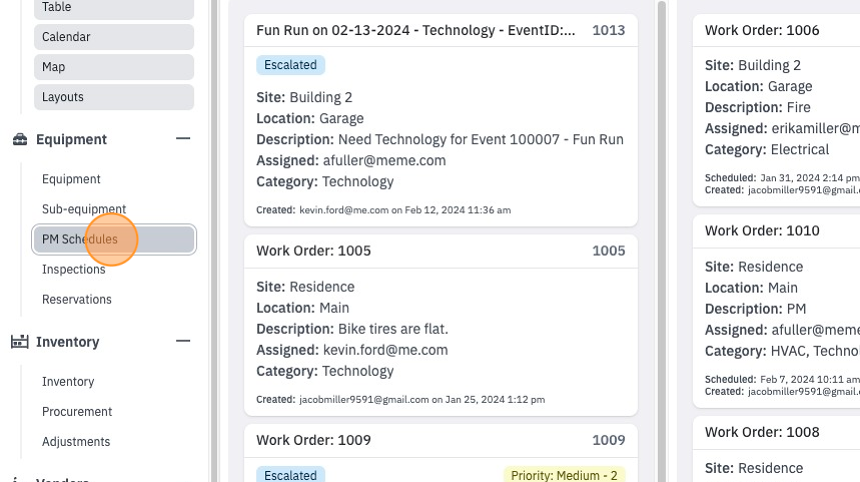Image resolution: width=860 pixels, height=482 pixels.
Task: Open inventory Adjustments
Action: 76,442
